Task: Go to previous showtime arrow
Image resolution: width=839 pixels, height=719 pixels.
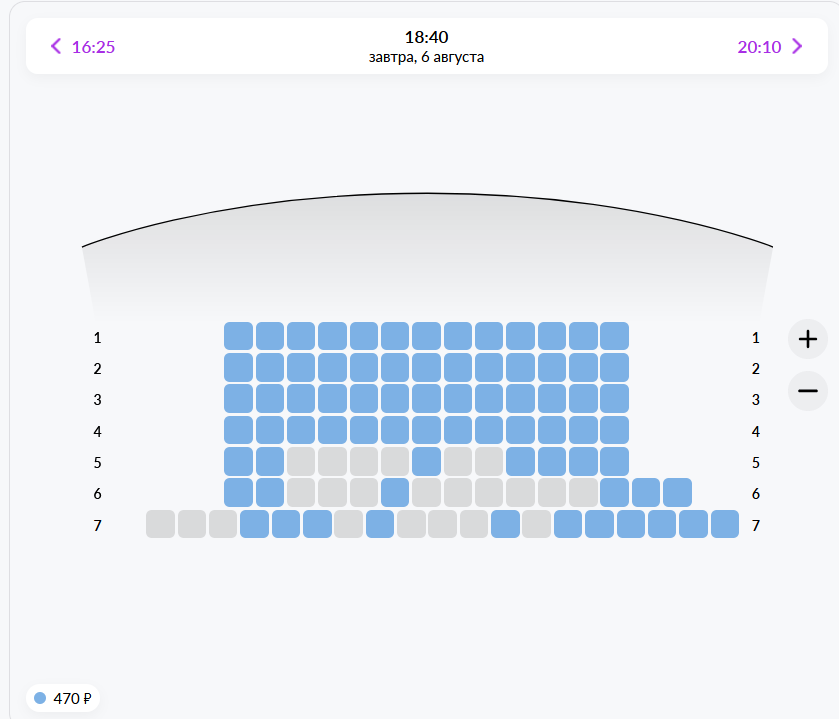Action: [x=56, y=47]
